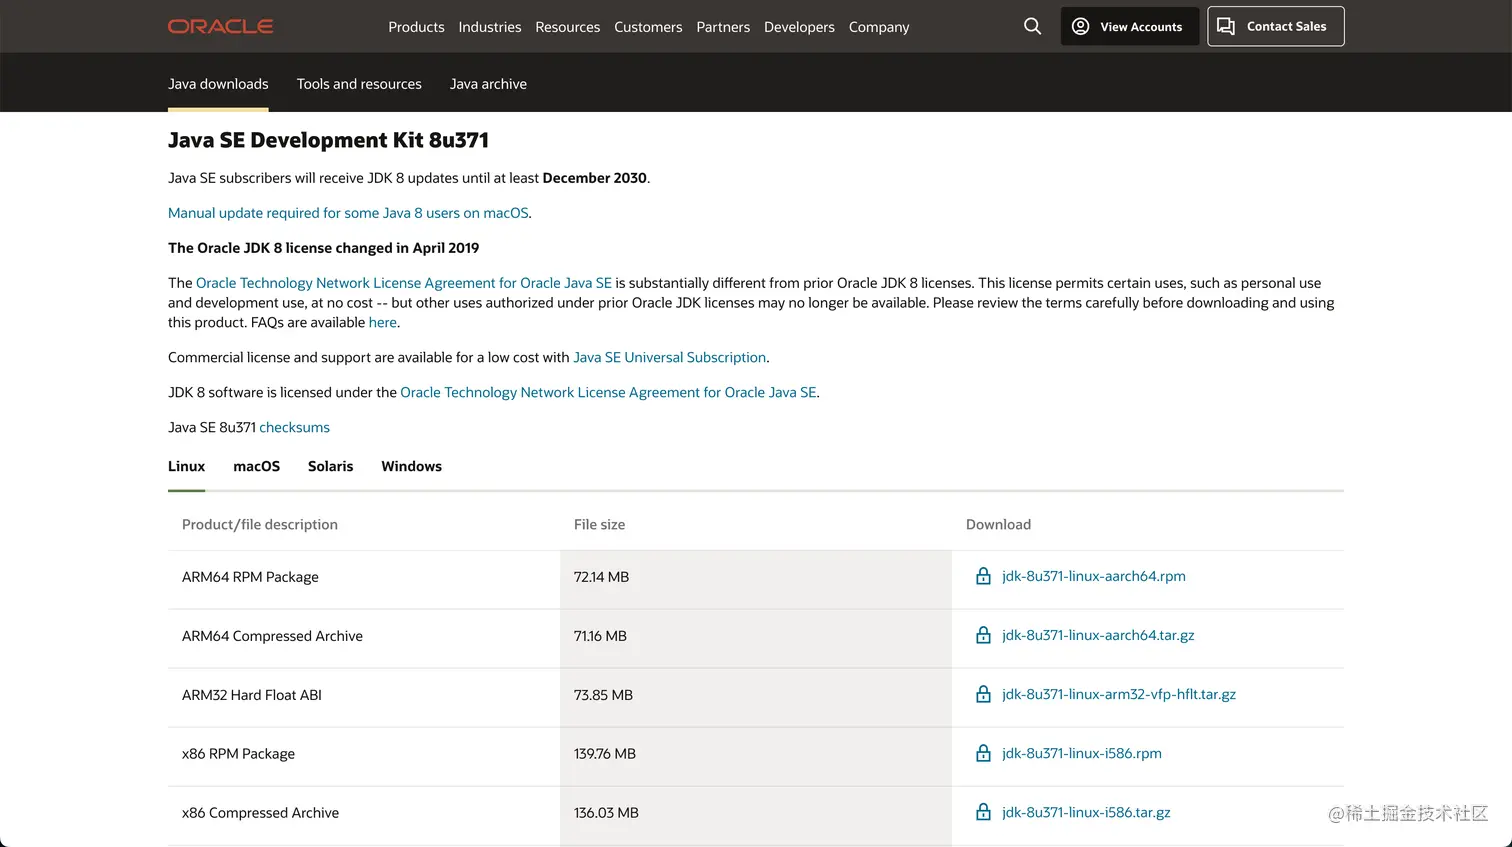Click the Oracle logo
The width and height of the screenshot is (1512, 847).
coord(220,26)
